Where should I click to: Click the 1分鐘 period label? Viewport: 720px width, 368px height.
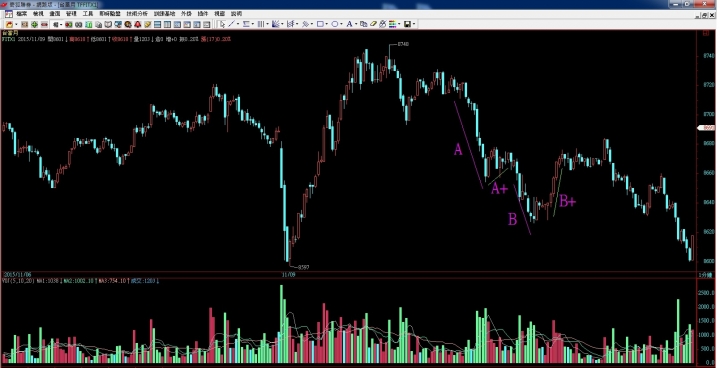click(705, 274)
